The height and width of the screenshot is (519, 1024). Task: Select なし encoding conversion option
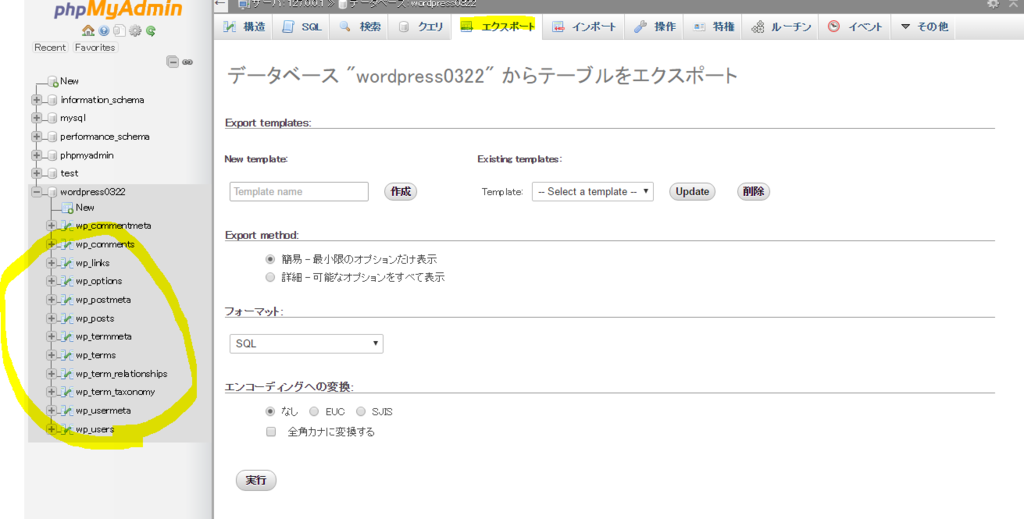(270, 412)
